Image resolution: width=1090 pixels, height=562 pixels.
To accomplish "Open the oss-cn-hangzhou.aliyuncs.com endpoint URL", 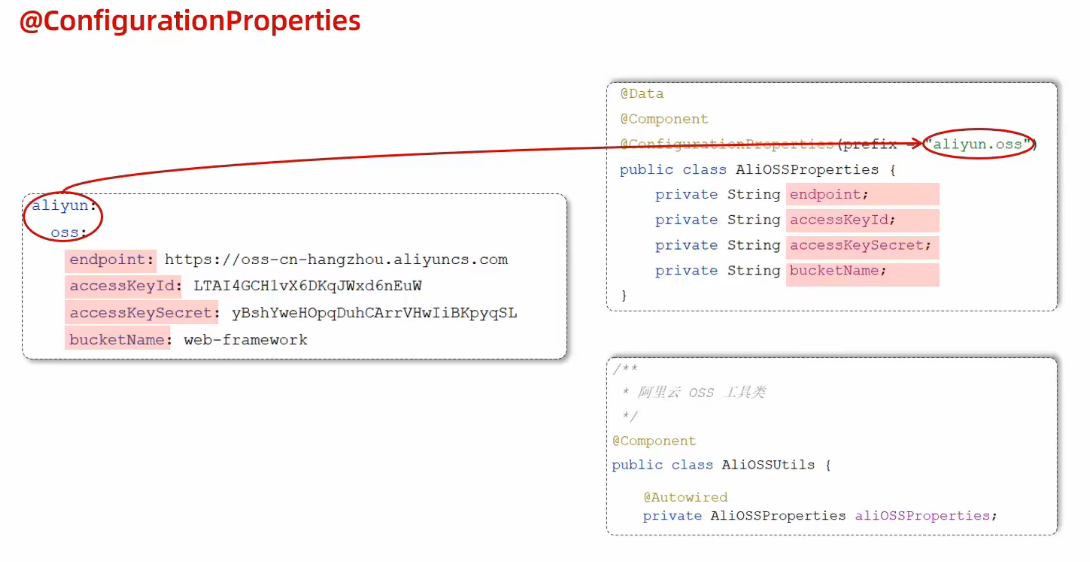I will coord(336,260).
